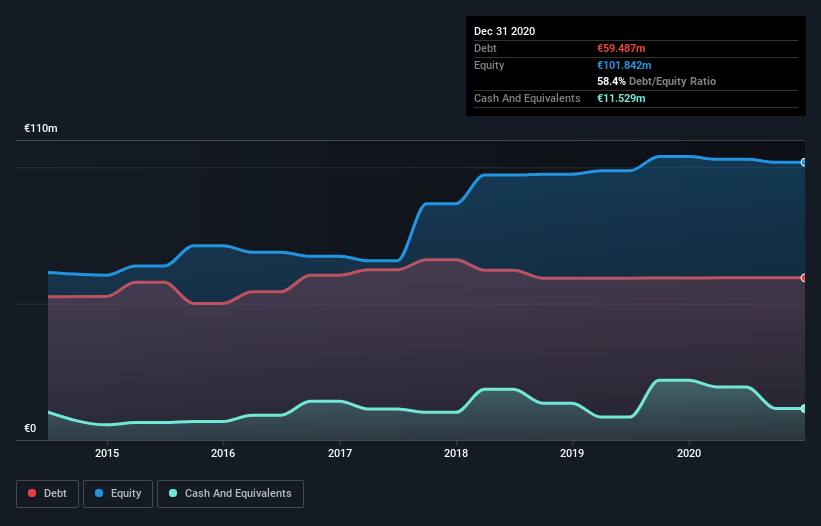The width and height of the screenshot is (821, 526).
Task: Select the 2016 x-axis label
Action: pos(223,453)
